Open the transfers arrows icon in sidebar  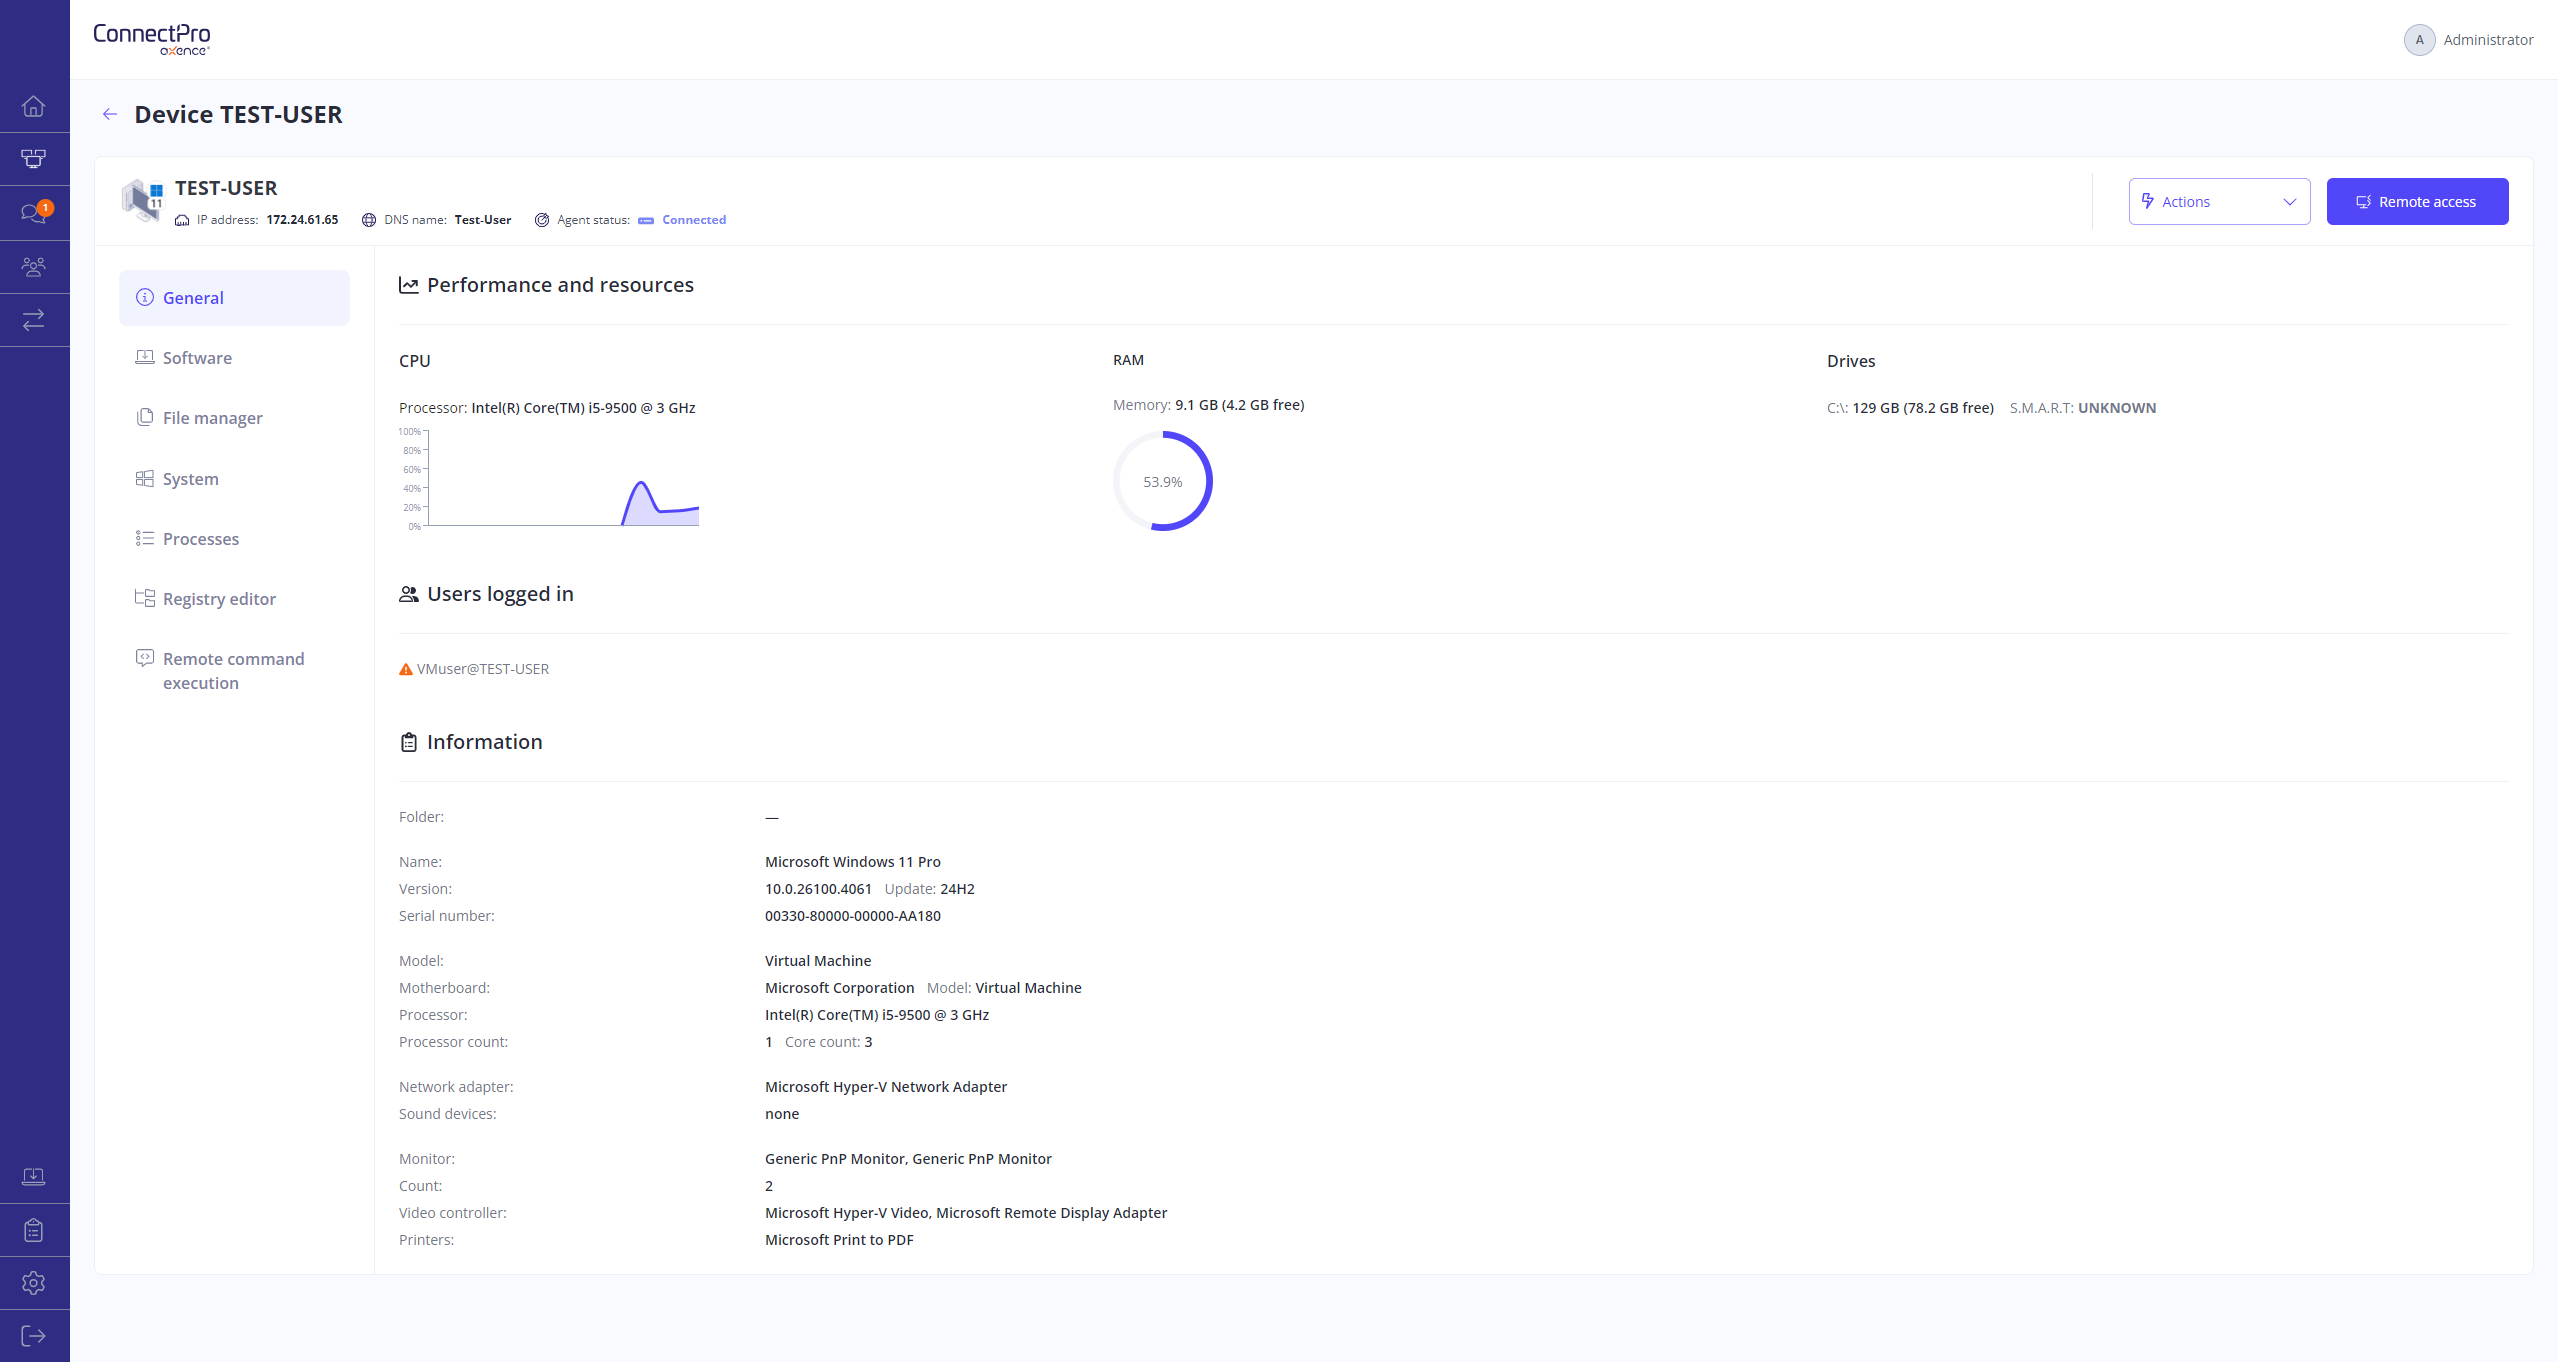[34, 319]
